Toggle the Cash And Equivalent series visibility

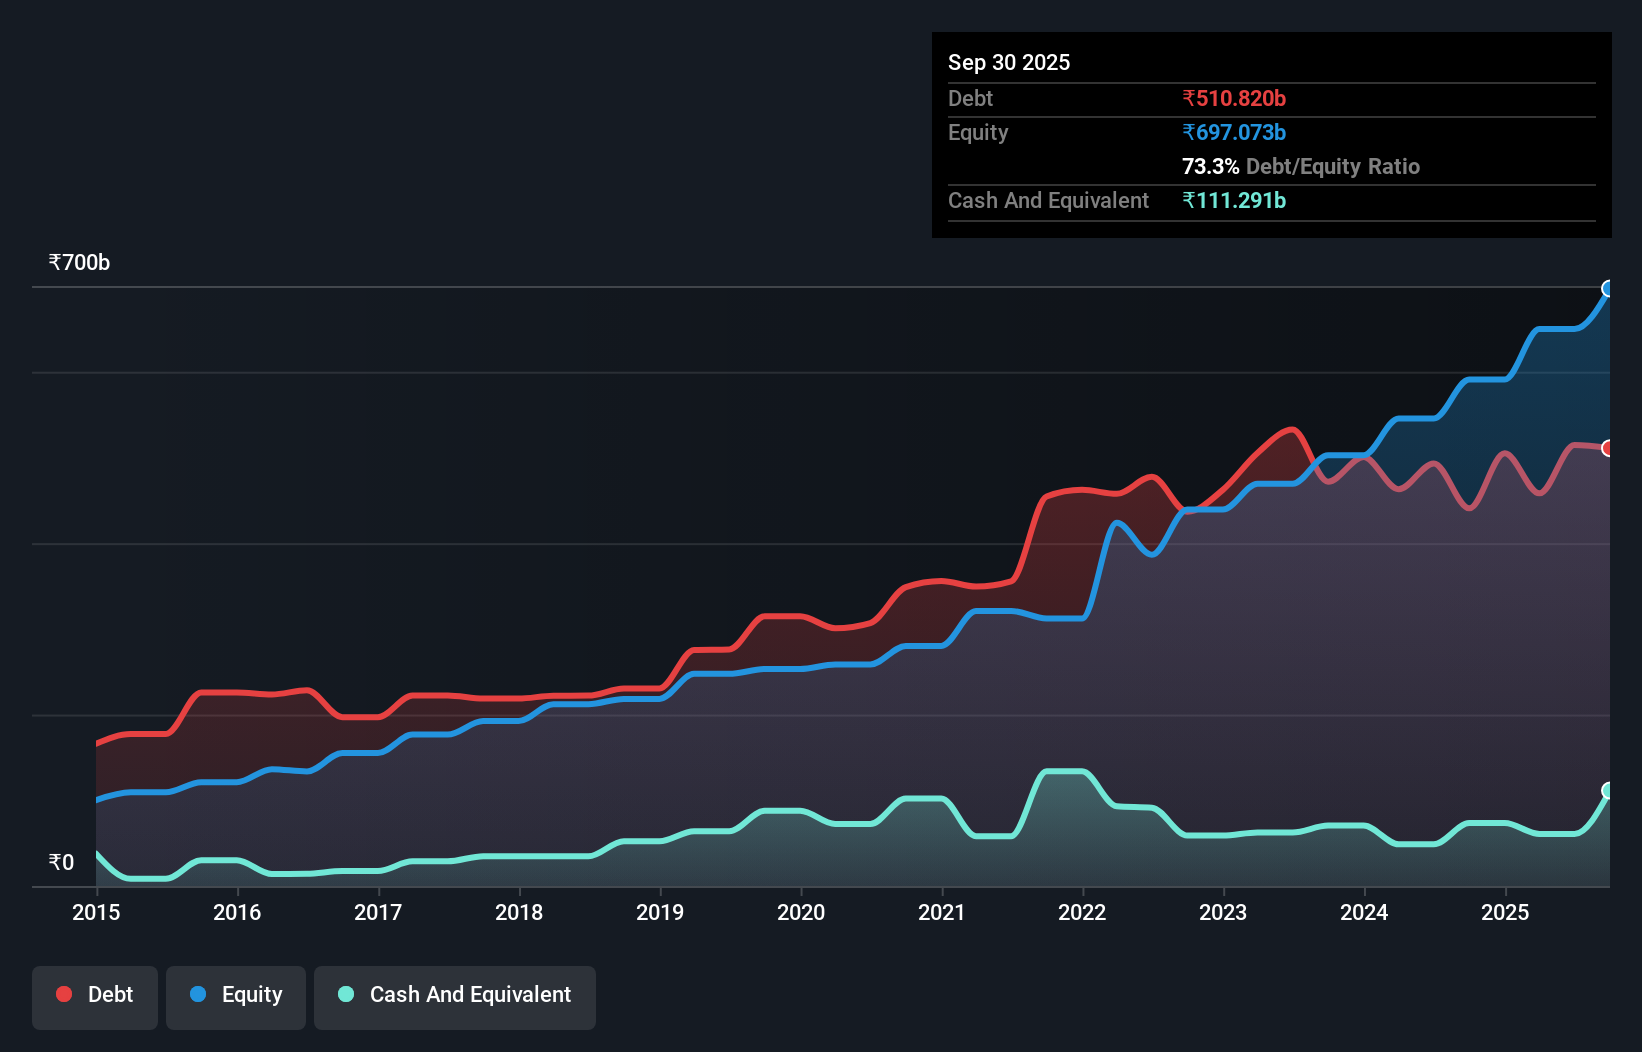455,996
